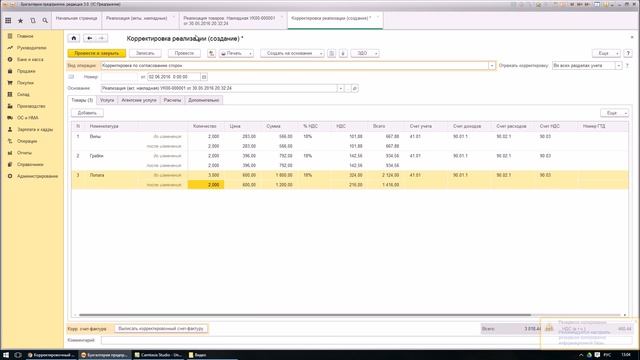Click the Администрирование gear icon
640x360 pixels.
[10, 176]
